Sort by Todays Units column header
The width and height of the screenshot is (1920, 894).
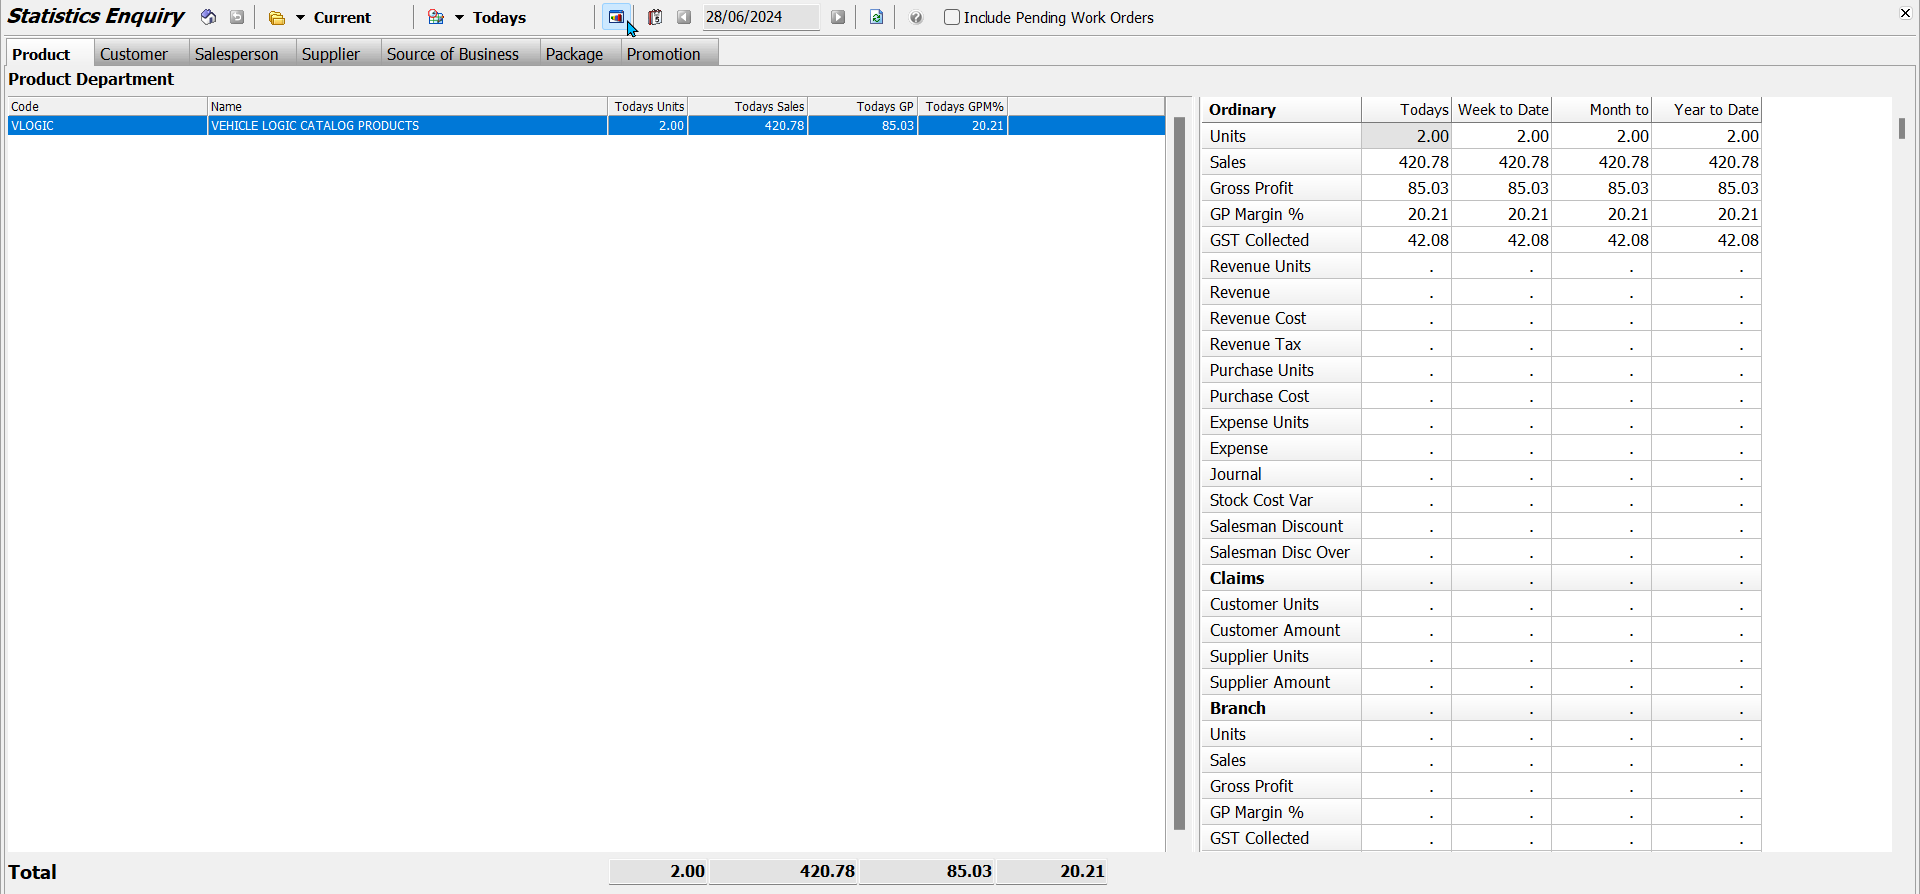[648, 106]
